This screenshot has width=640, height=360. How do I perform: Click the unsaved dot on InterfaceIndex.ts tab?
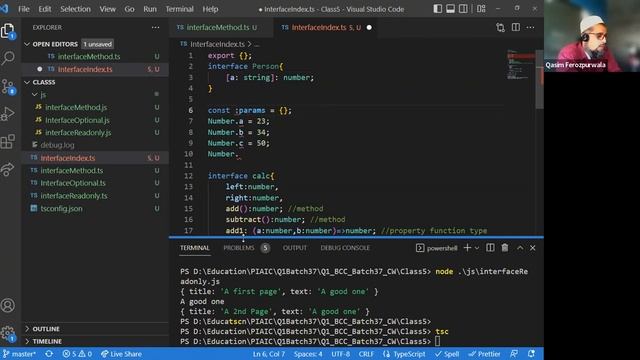369,27
